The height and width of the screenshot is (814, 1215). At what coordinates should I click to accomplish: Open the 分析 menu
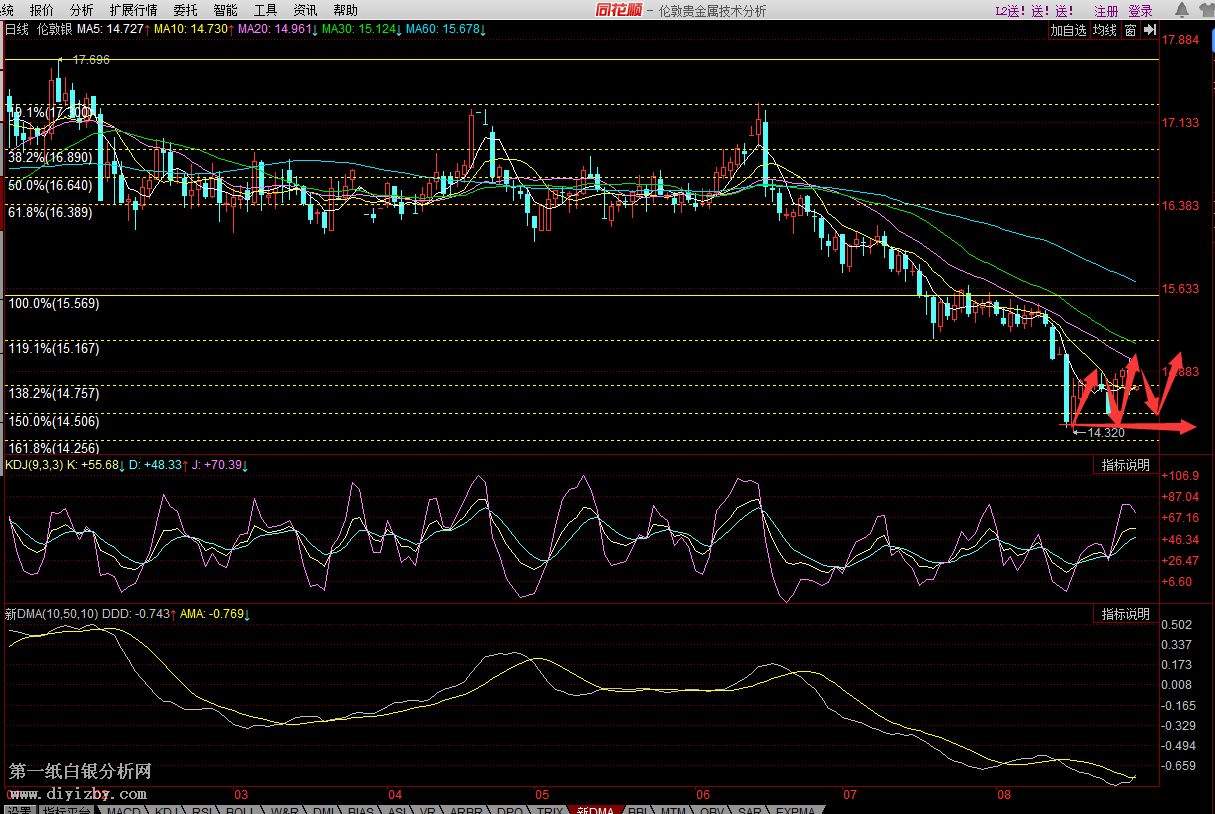point(82,10)
